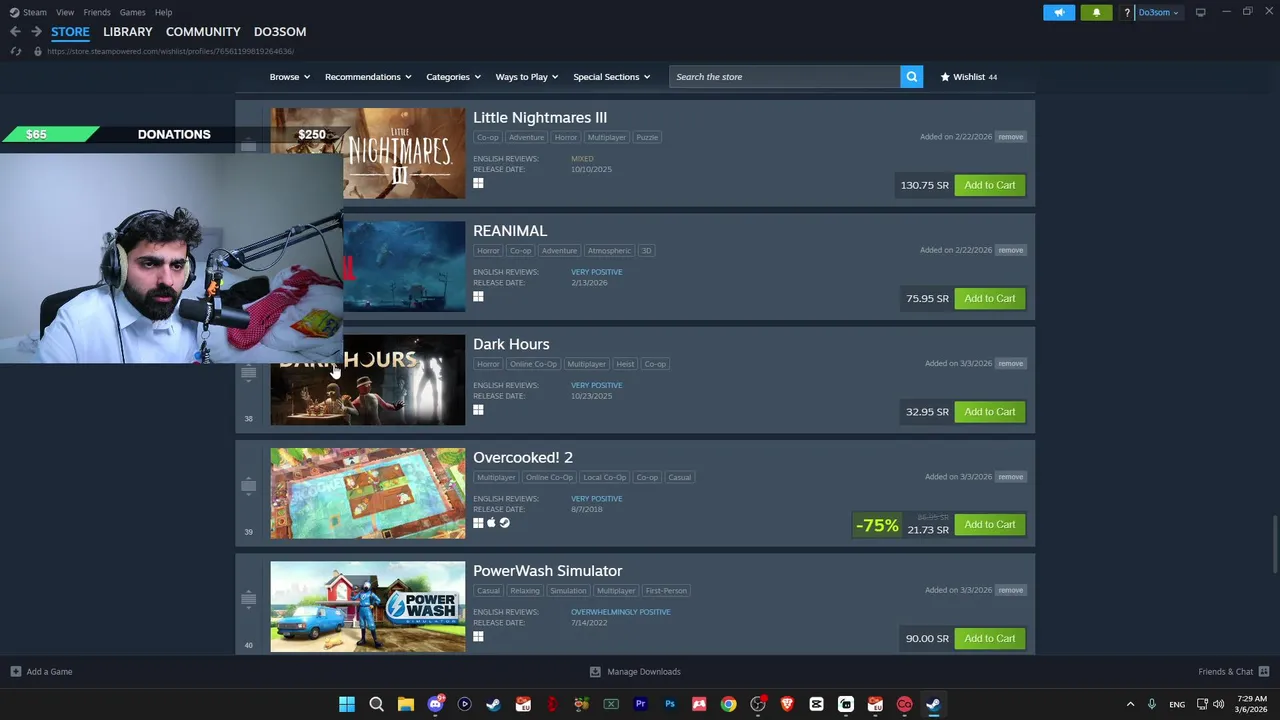Click the page vertical scrollbar thumb
The height and width of the screenshot is (720, 1280).
click(x=1274, y=546)
